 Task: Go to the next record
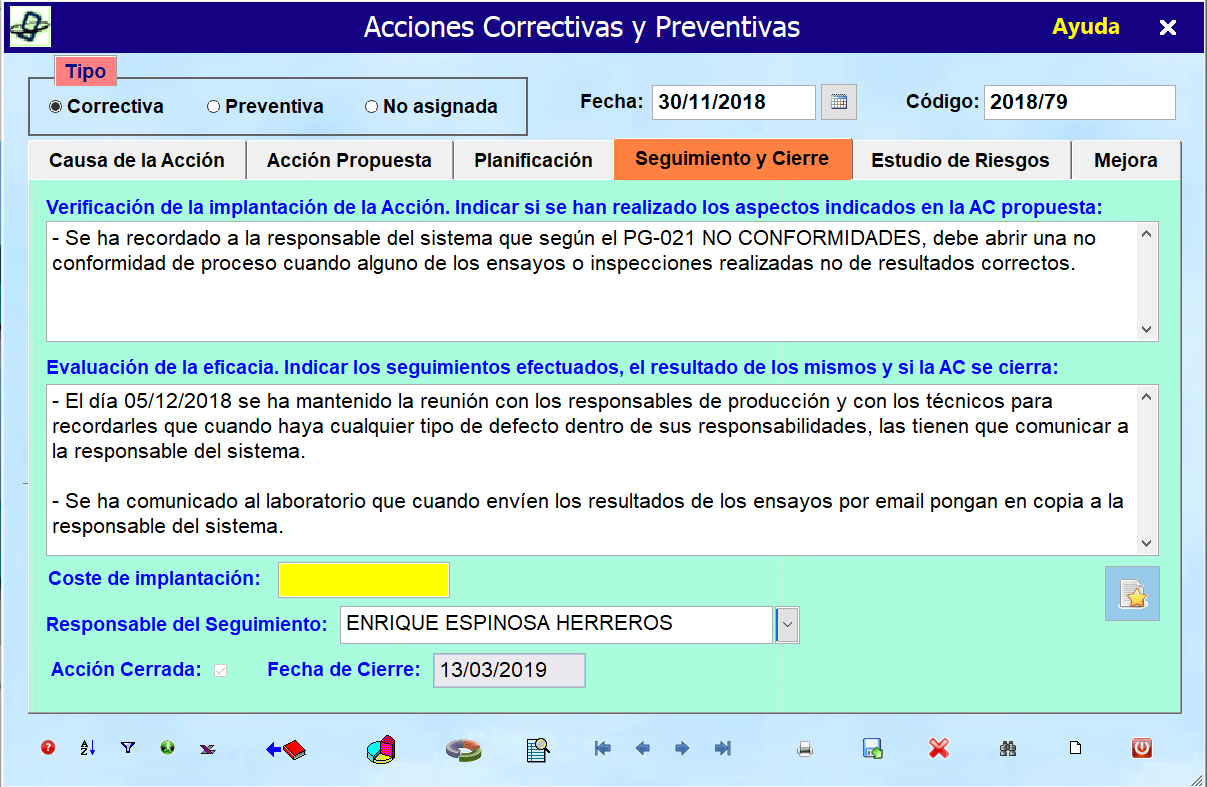pyautogui.click(x=682, y=748)
